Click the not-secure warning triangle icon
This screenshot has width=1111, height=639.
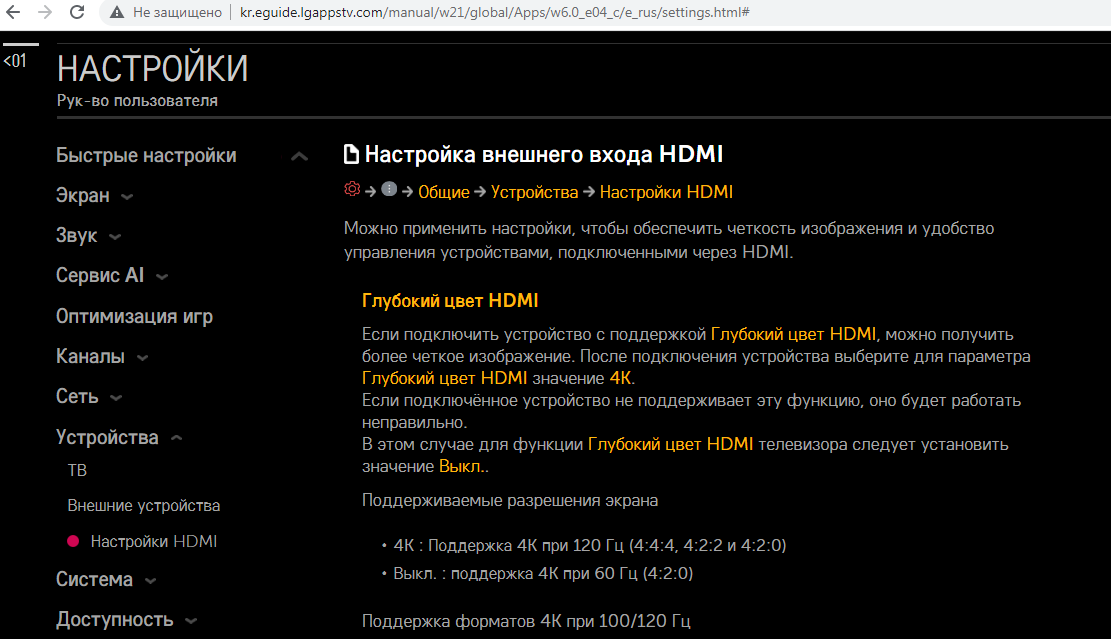point(117,13)
